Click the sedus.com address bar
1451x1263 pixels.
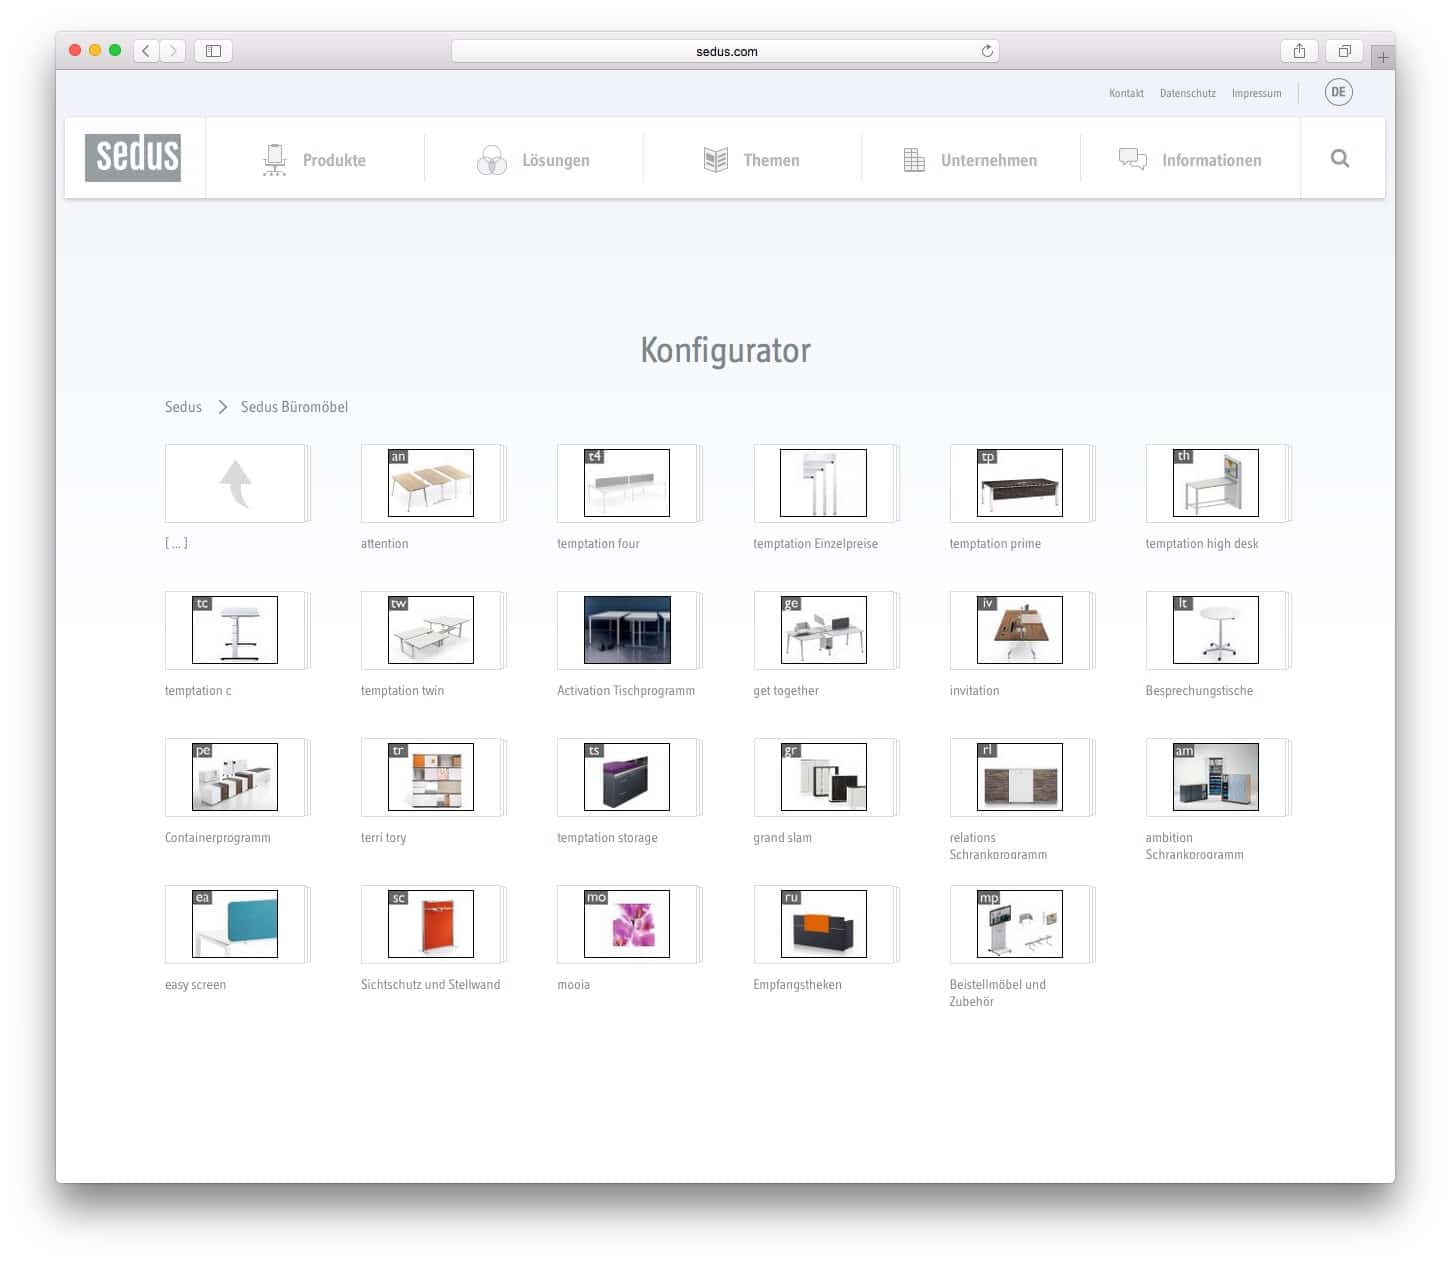[x=725, y=51]
